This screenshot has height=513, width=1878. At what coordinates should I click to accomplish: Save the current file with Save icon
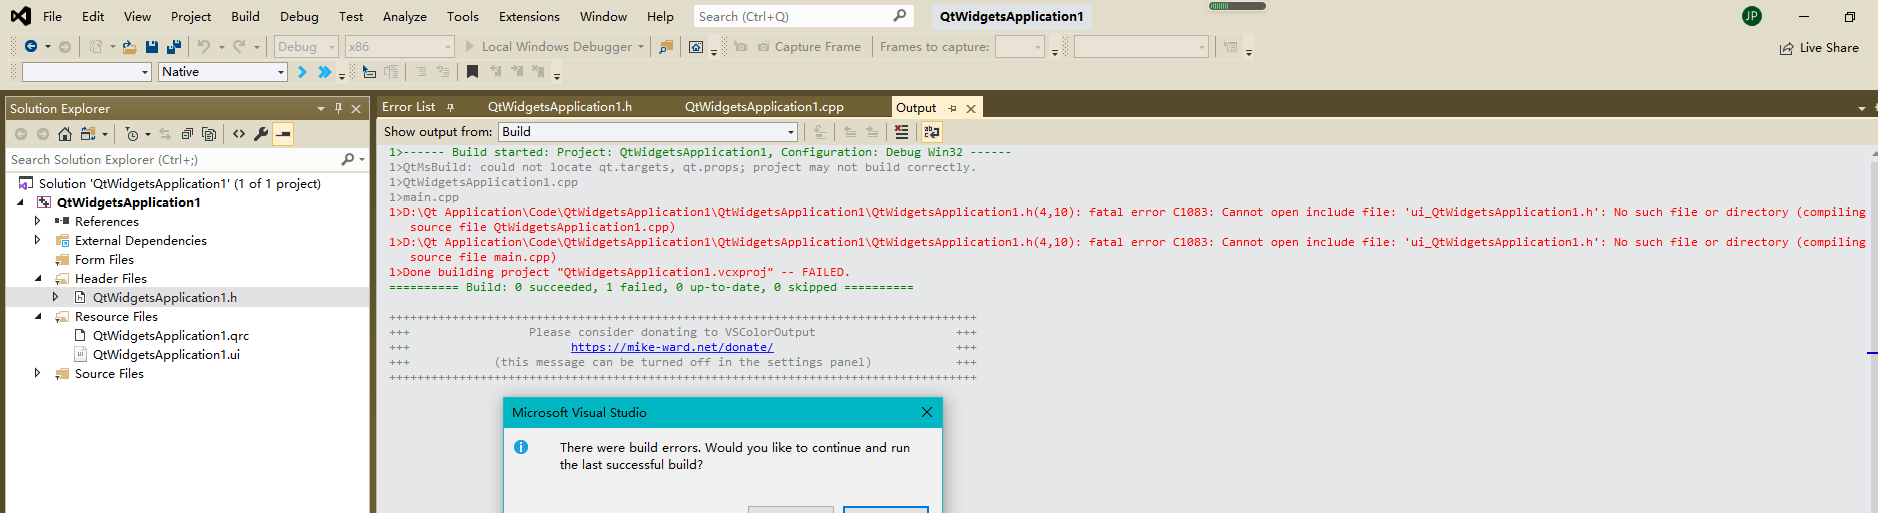point(151,46)
